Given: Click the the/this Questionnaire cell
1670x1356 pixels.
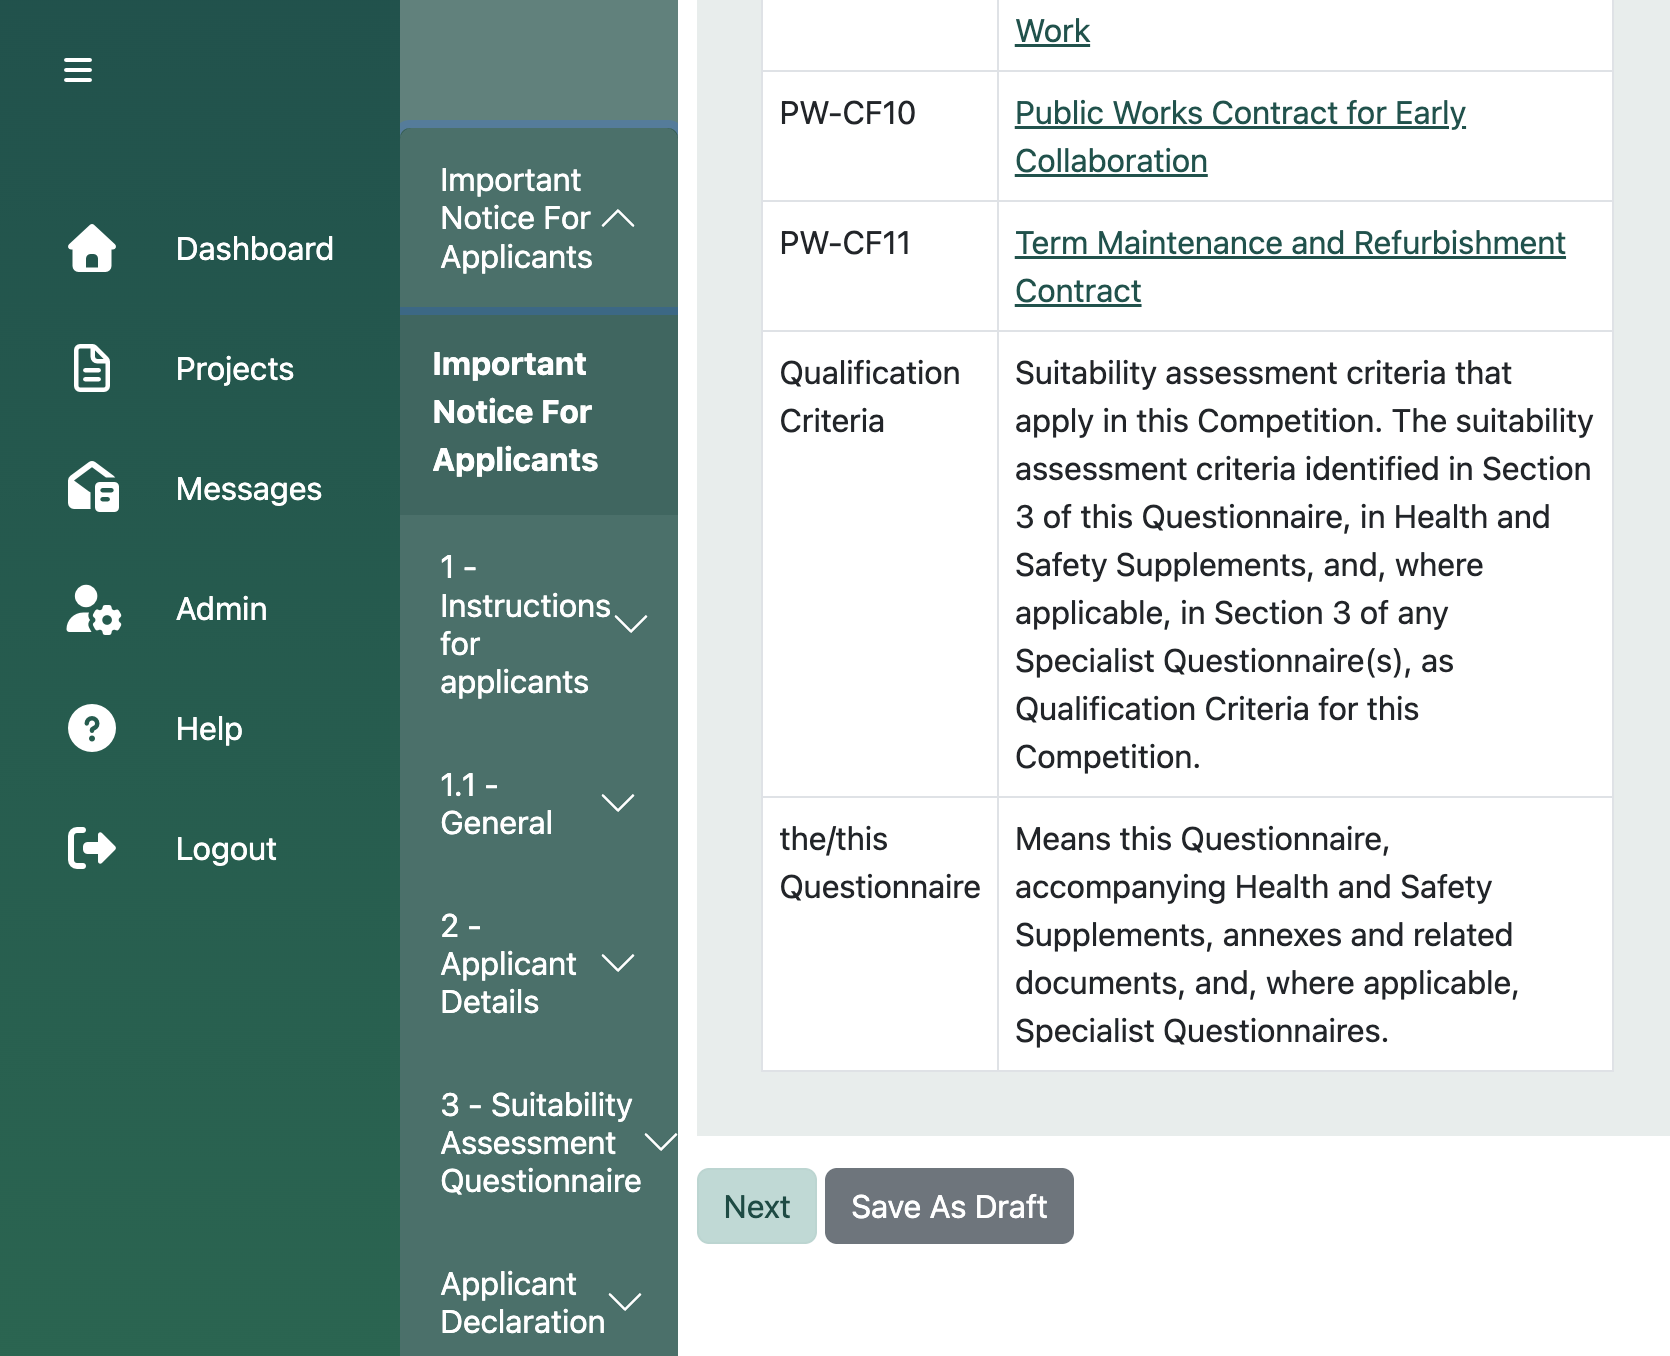Looking at the screenshot, I should pyautogui.click(x=880, y=934).
